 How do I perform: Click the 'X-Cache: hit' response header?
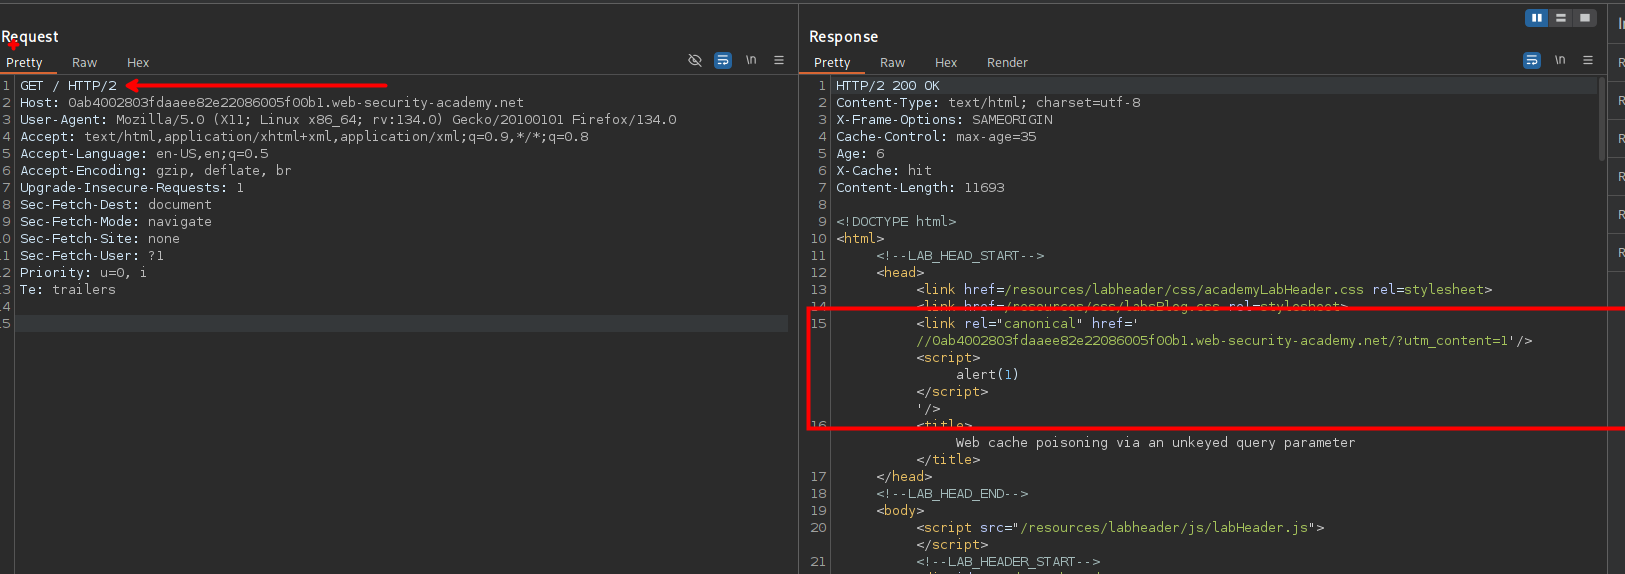(x=884, y=171)
